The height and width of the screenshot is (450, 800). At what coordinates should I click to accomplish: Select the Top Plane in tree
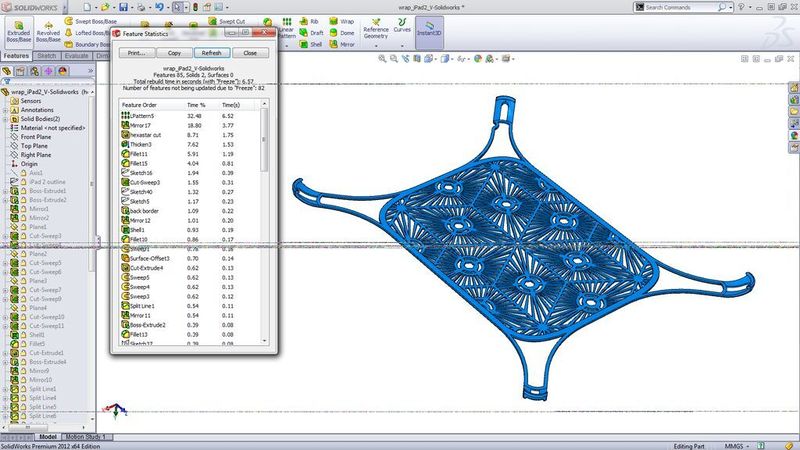pos(30,146)
